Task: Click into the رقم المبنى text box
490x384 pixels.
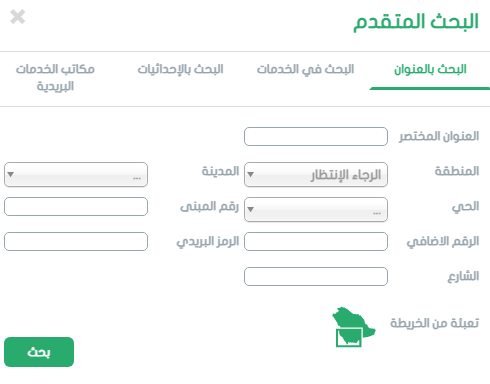Action: 76,206
